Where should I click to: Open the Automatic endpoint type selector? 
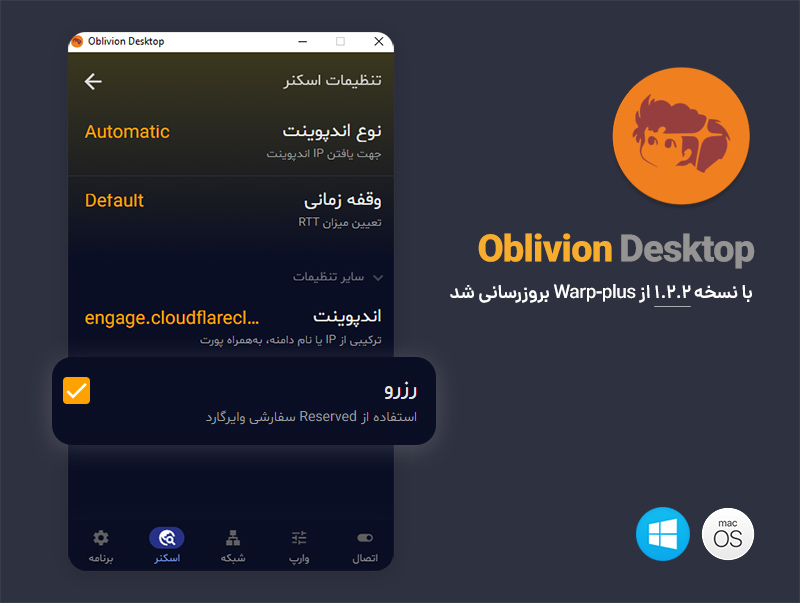point(127,132)
